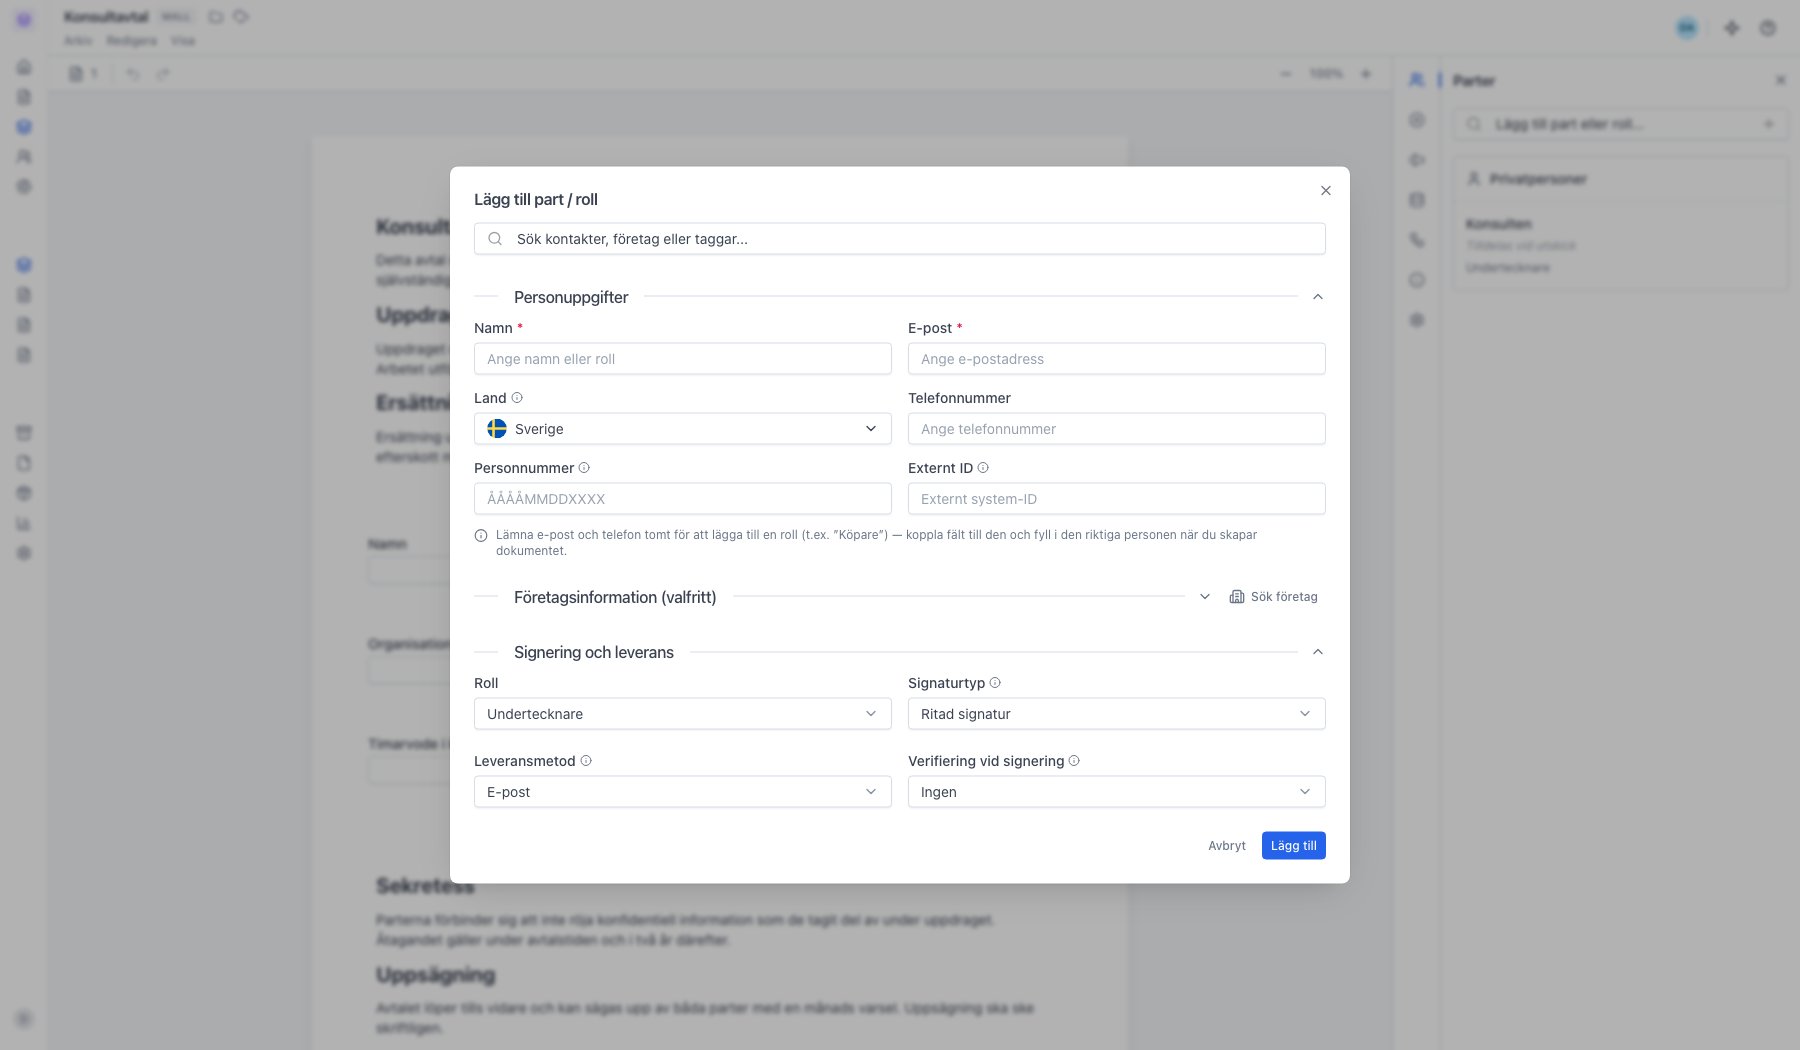Click the Avbryt button

[x=1227, y=846]
